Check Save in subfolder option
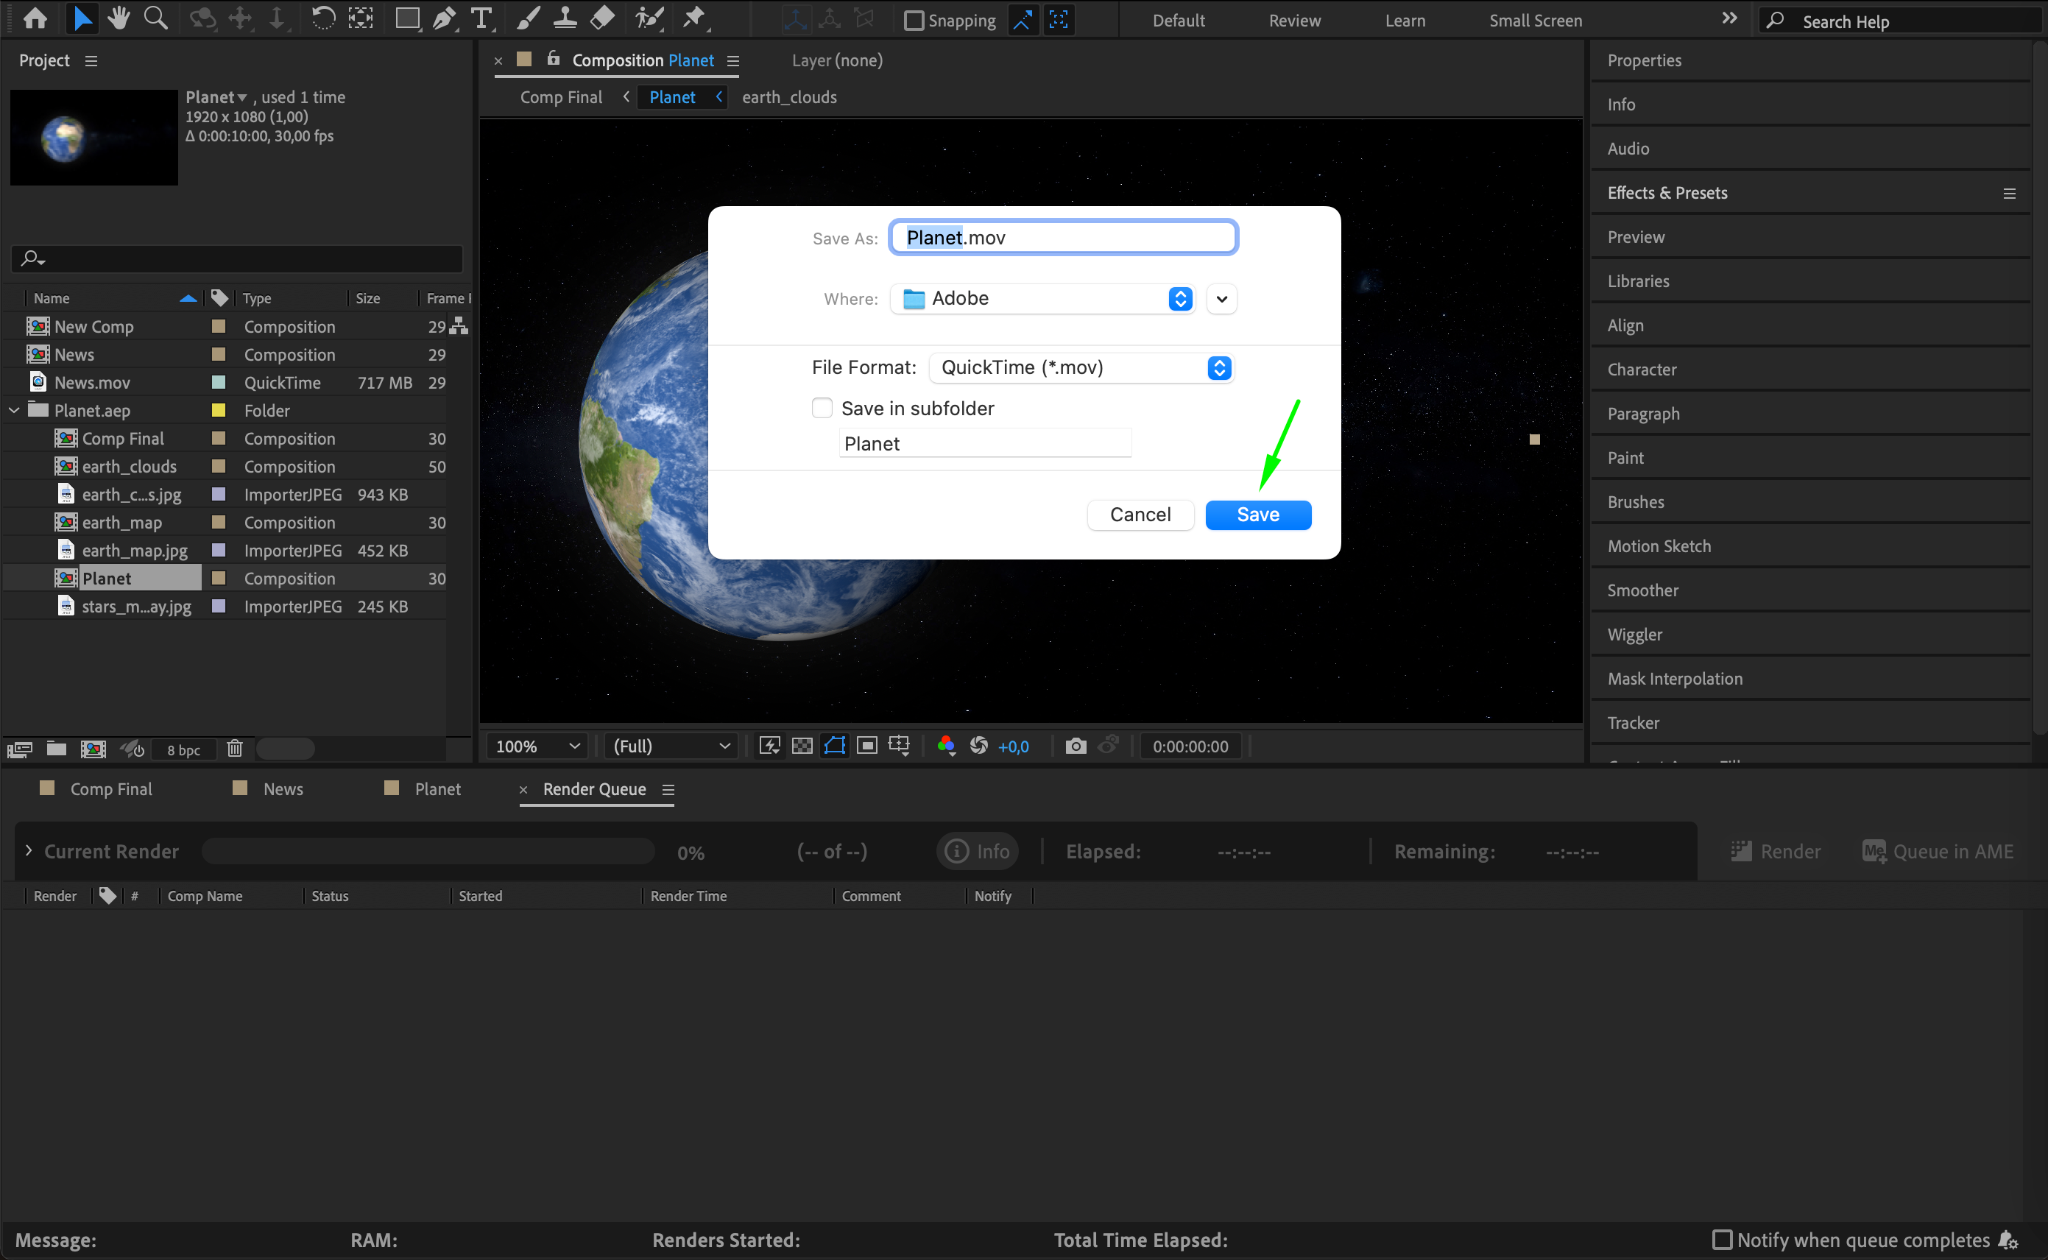Viewport: 2048px width, 1260px height. (822, 408)
